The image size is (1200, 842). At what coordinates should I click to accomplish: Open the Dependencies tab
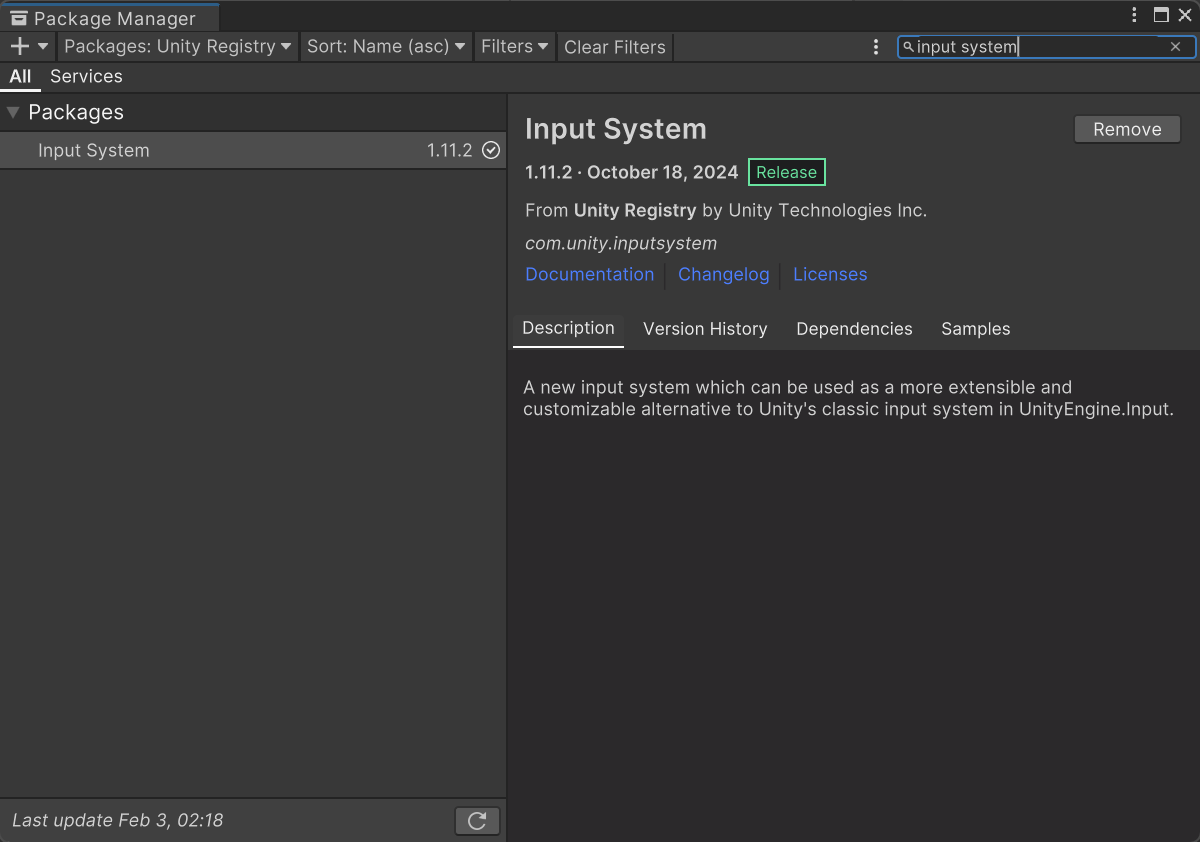click(x=854, y=329)
